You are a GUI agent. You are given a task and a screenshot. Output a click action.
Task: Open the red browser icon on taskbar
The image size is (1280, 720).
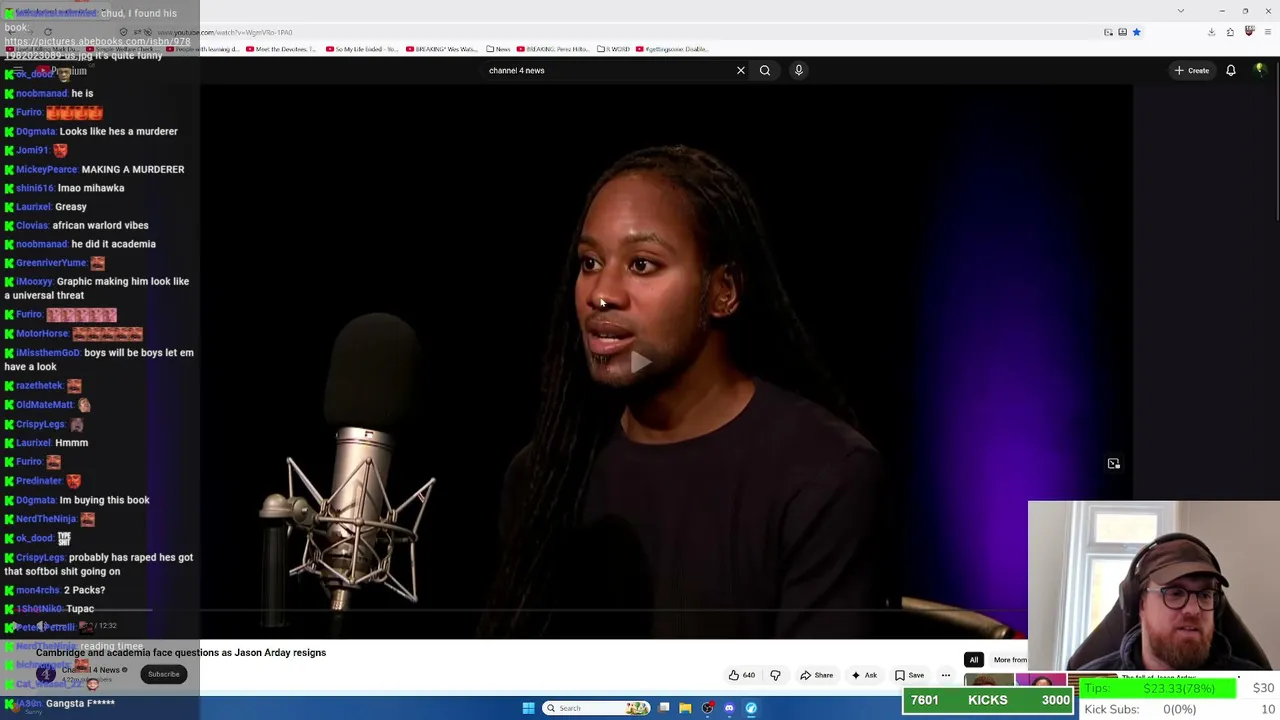tap(707, 708)
